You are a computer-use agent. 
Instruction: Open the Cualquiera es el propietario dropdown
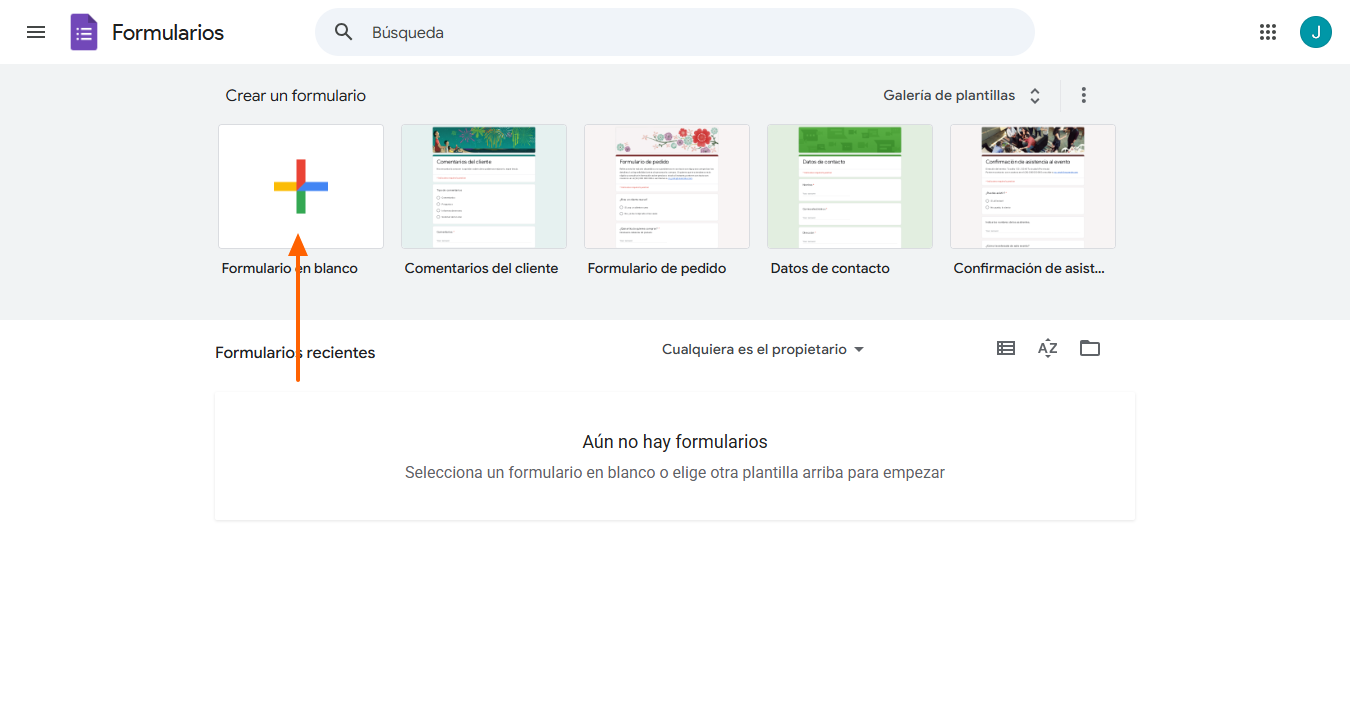tap(763, 349)
